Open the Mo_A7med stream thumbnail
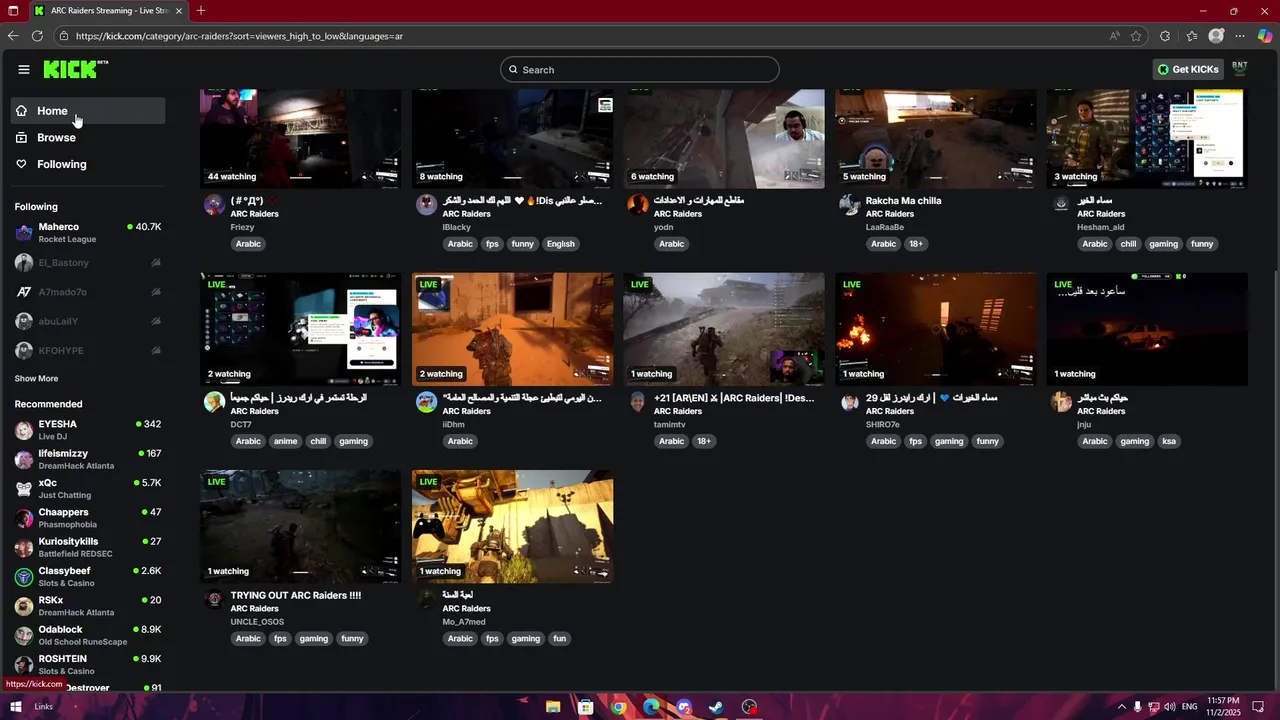 pyautogui.click(x=512, y=526)
